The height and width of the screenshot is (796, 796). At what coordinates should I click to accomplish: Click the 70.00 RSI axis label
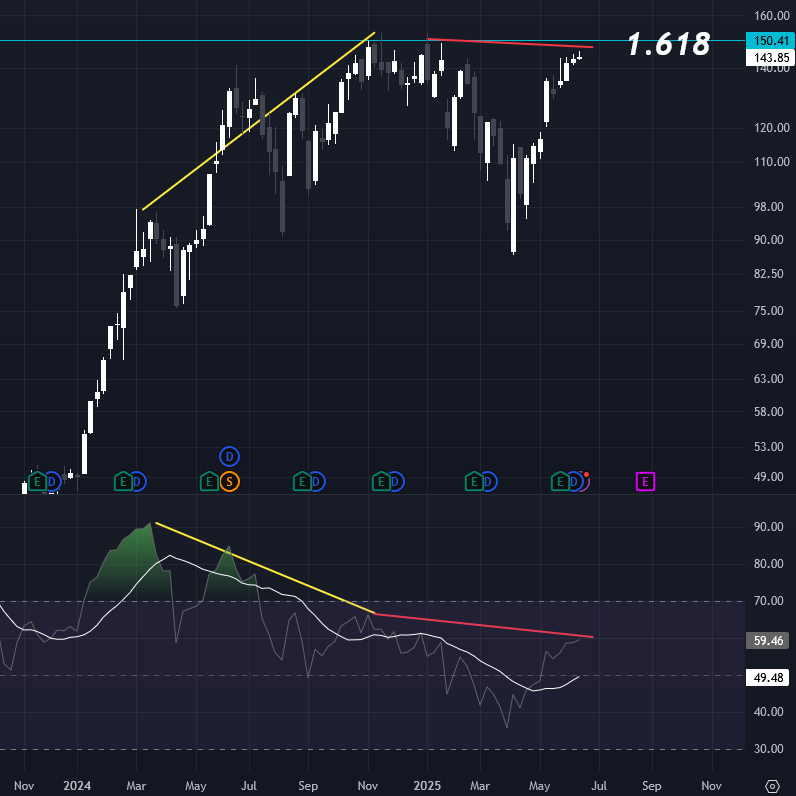[769, 601]
